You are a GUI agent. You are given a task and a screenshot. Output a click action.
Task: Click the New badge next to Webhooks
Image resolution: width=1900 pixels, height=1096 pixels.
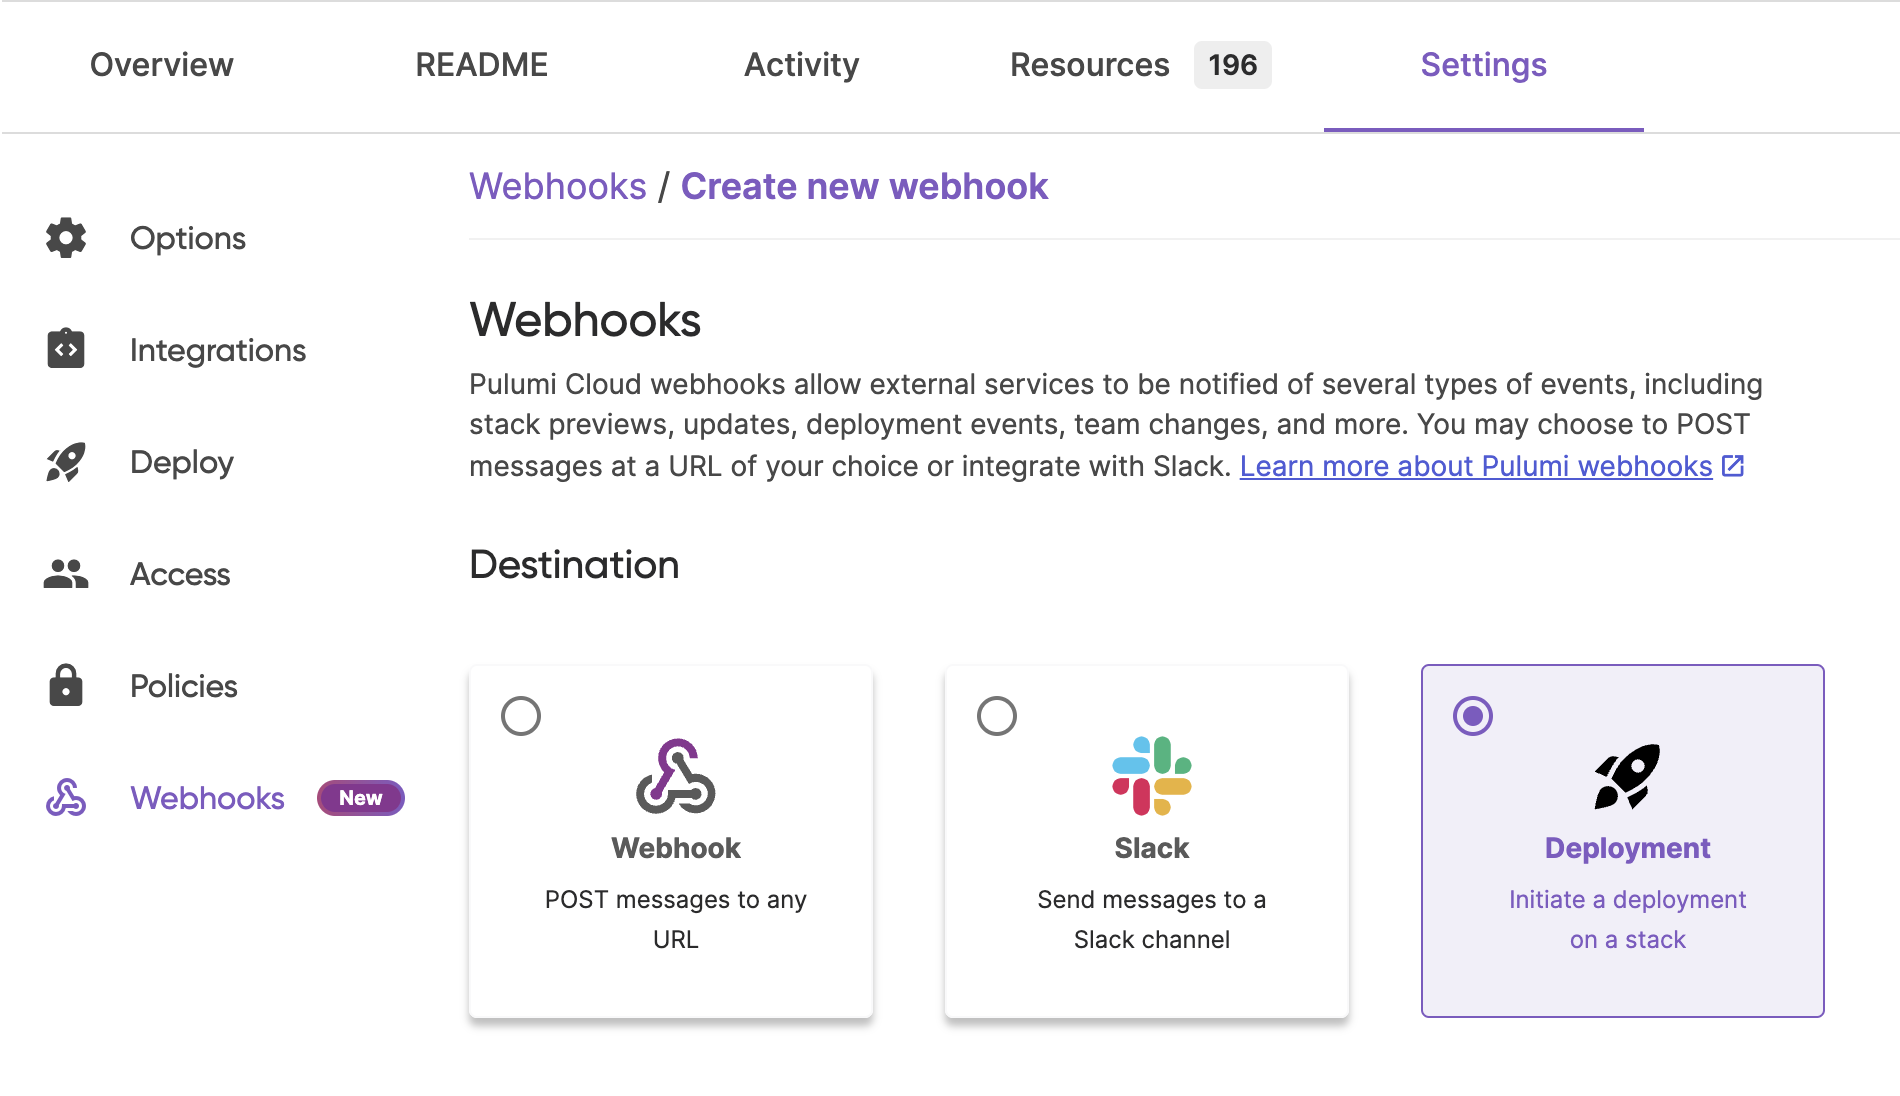coord(360,798)
